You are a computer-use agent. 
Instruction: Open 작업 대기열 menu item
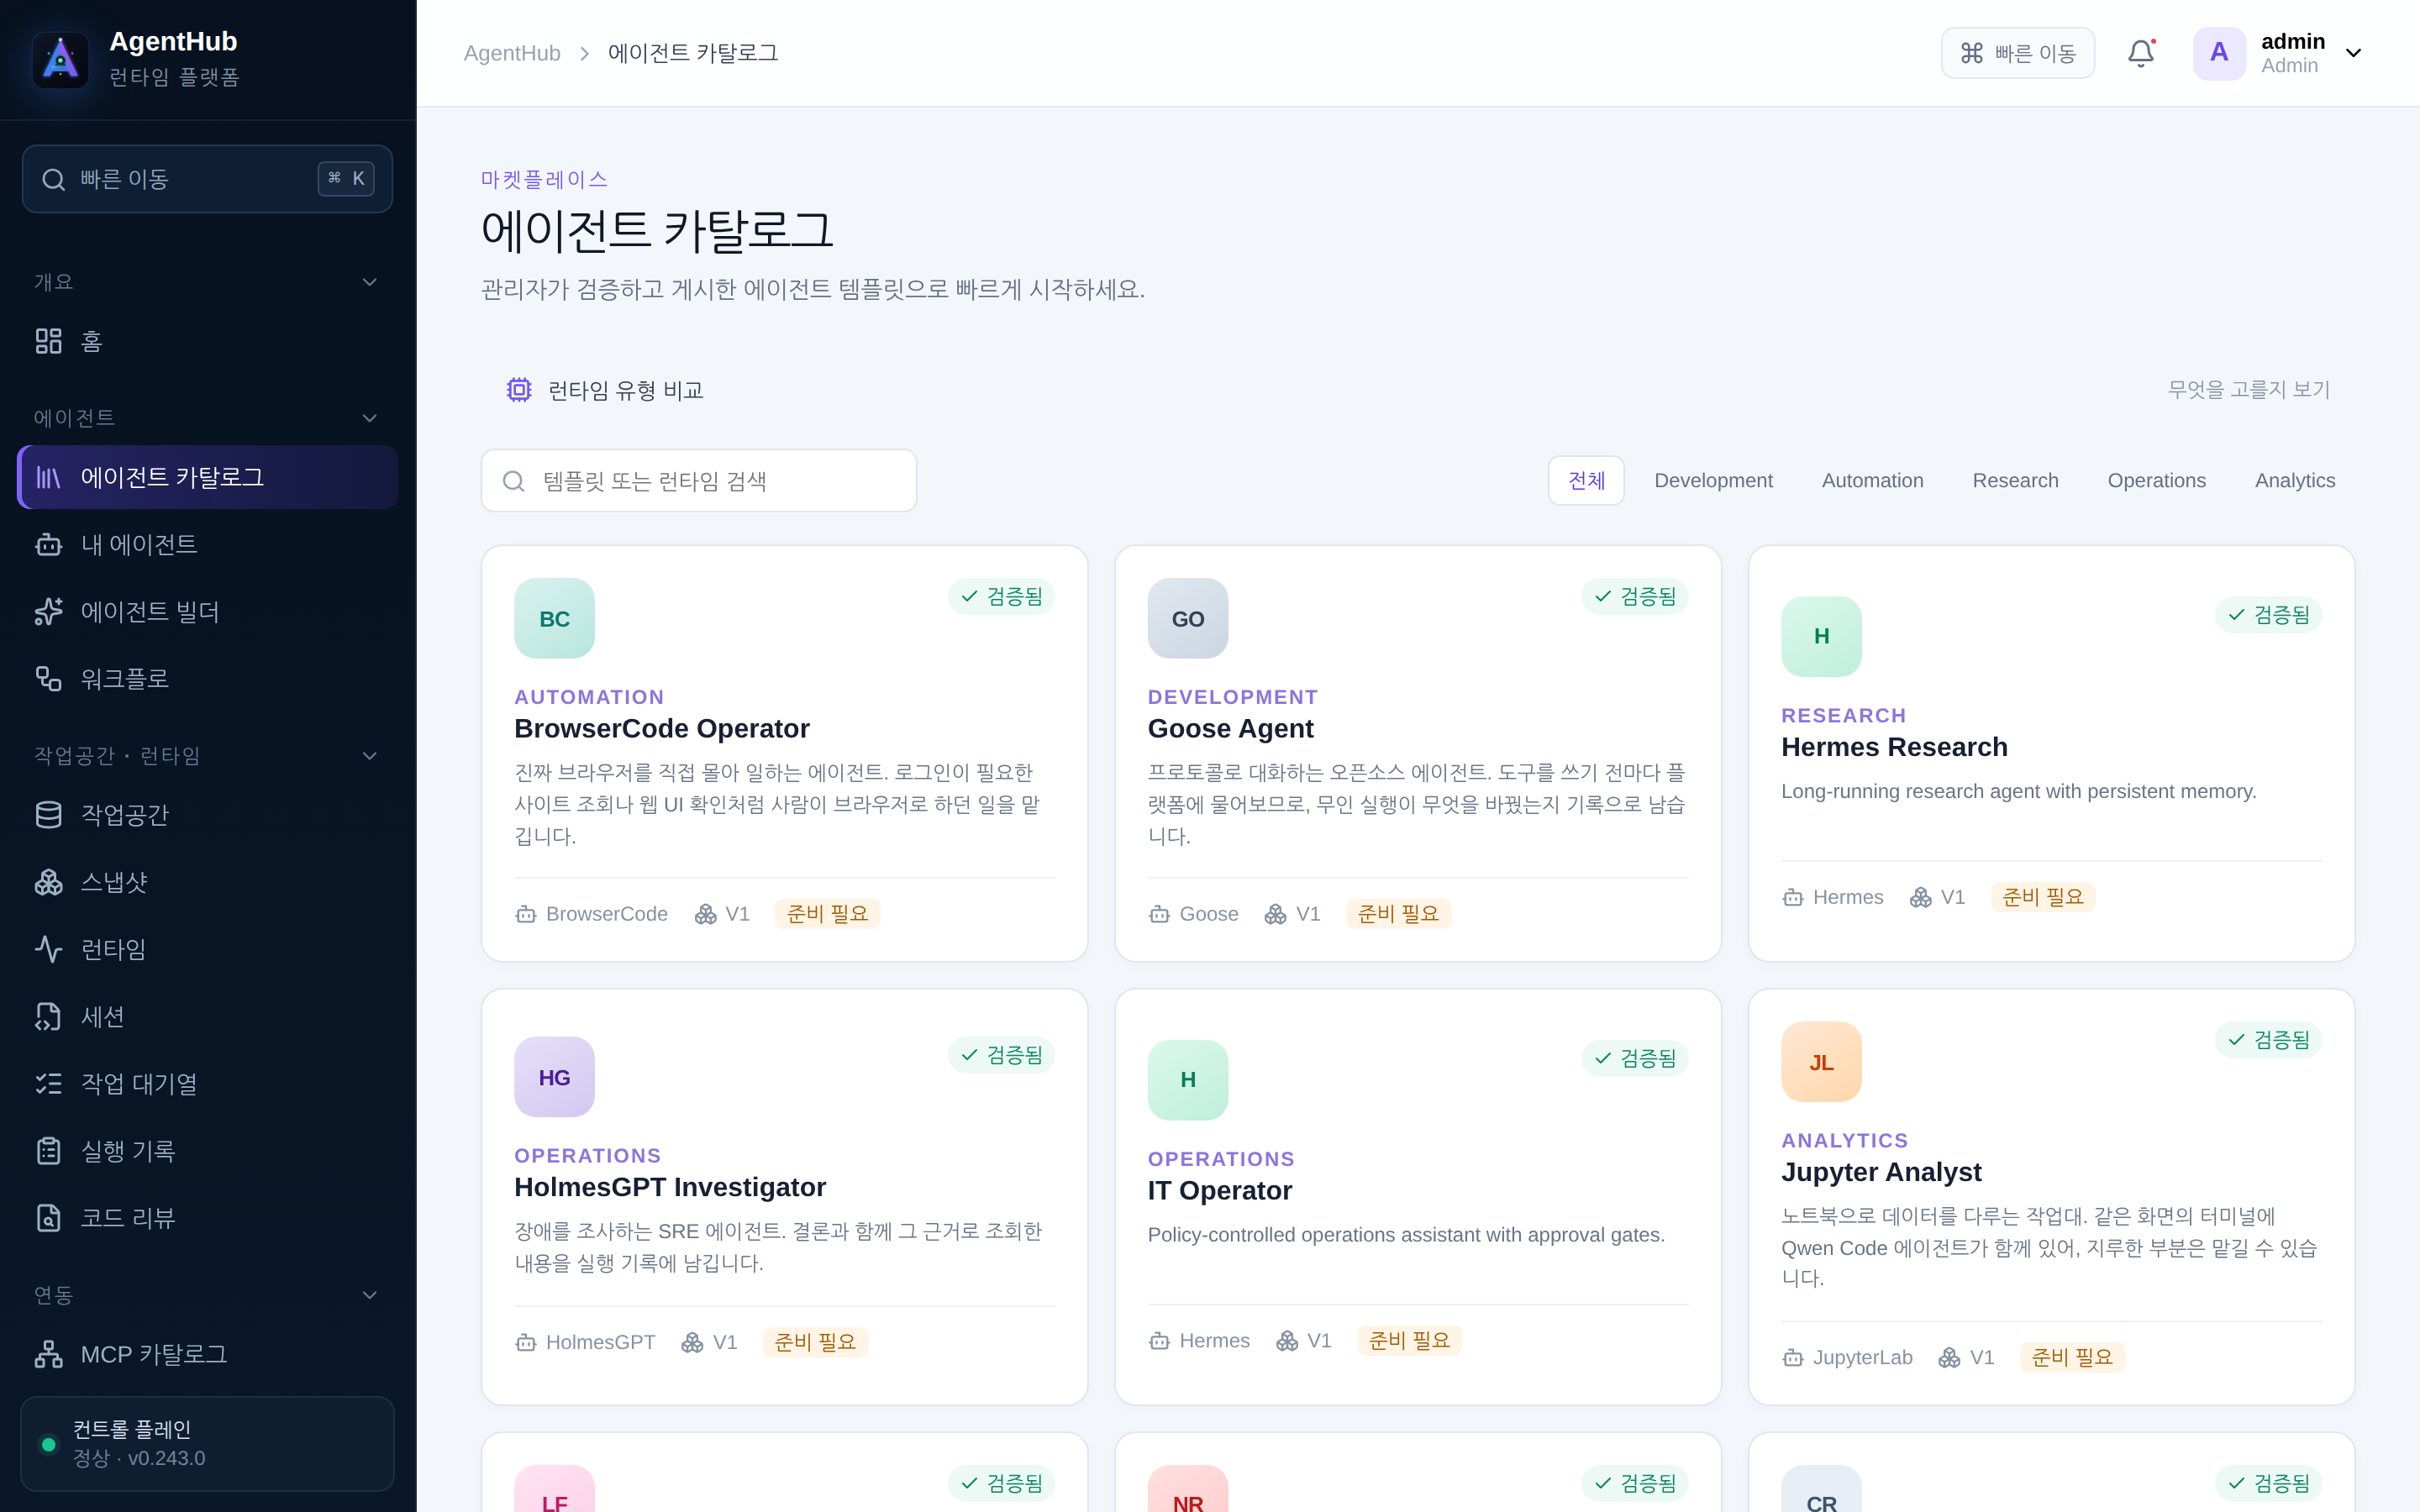tap(207, 1083)
